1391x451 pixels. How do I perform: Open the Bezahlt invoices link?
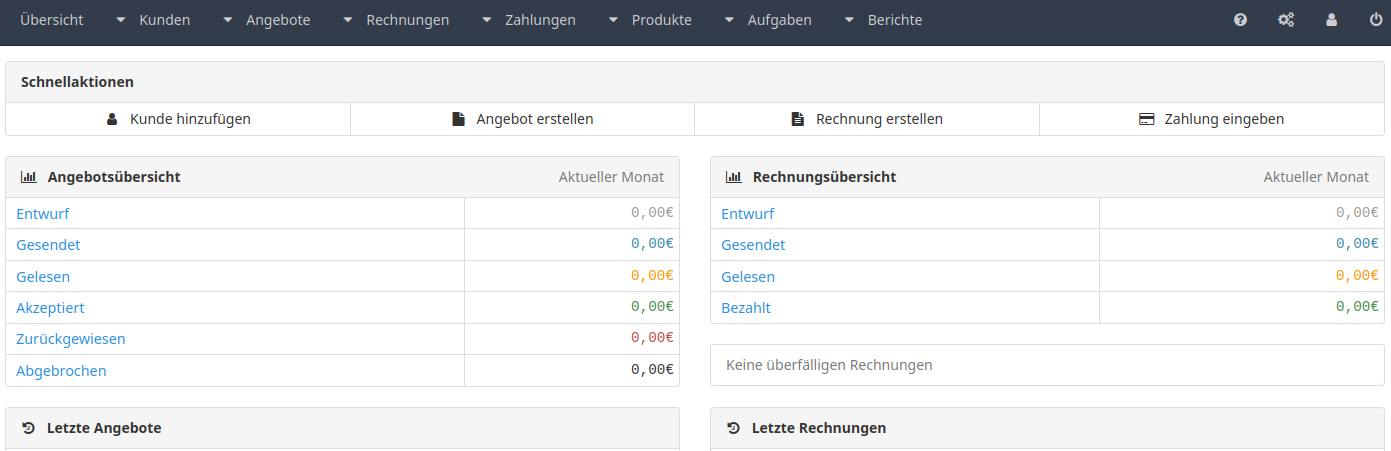746,308
